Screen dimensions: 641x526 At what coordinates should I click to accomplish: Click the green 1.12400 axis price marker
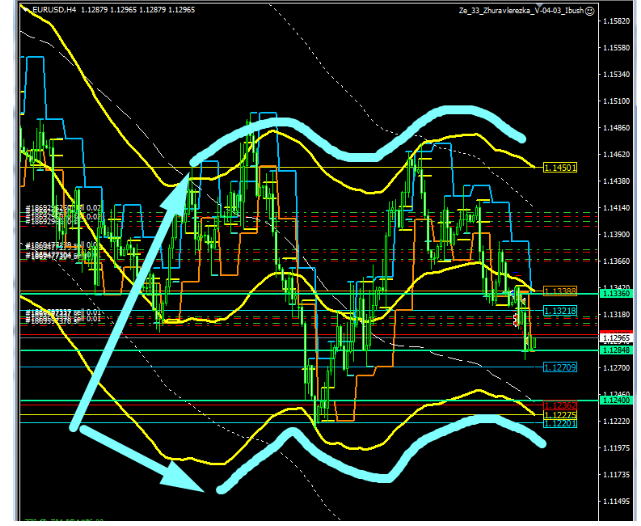pos(616,400)
